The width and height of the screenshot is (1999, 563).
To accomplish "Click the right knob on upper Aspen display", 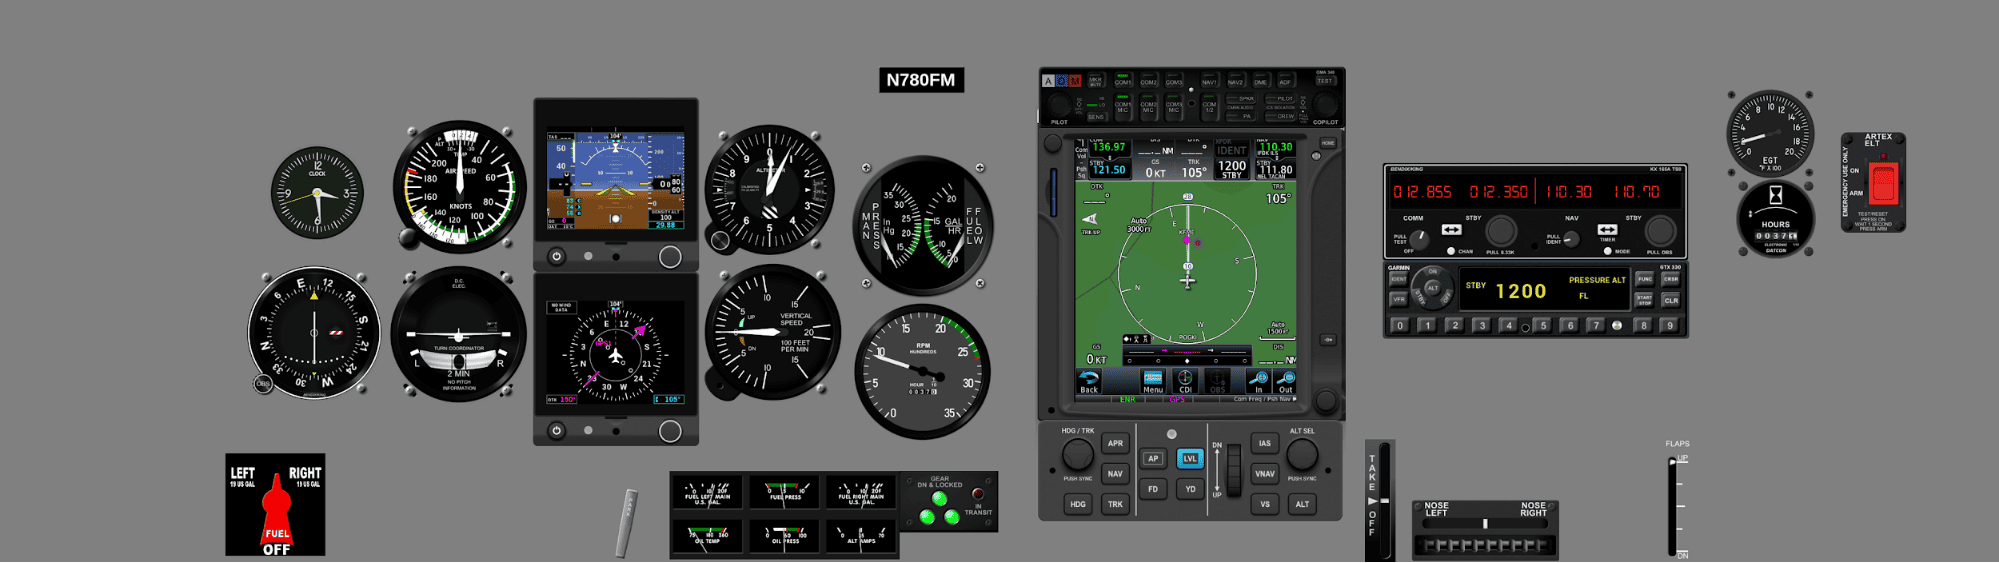I will [x=670, y=257].
